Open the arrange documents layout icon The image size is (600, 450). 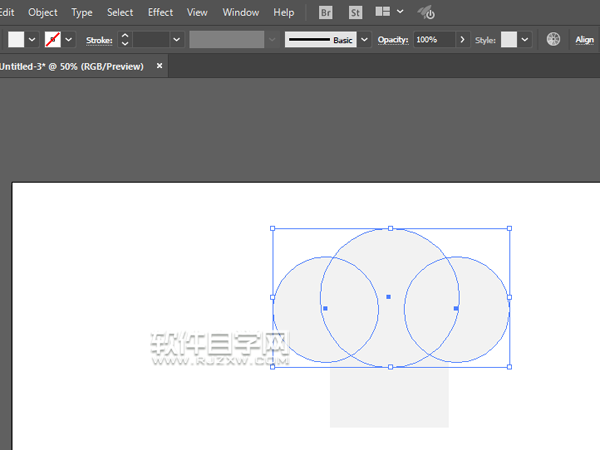click(383, 13)
